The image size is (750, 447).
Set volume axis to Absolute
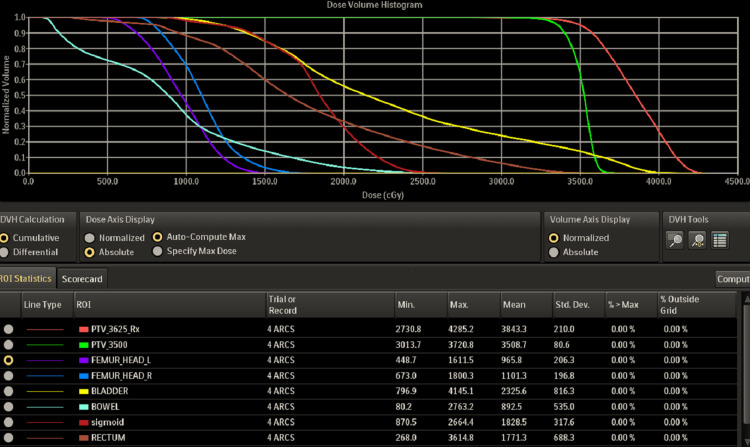[553, 252]
